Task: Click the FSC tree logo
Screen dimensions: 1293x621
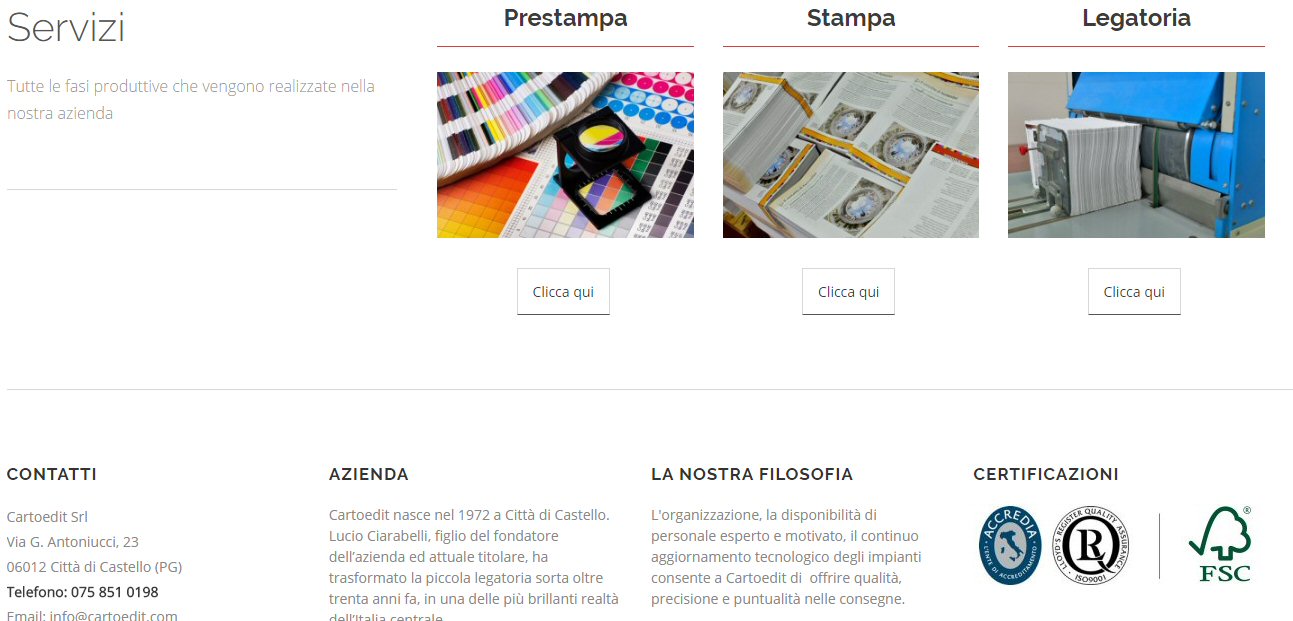Action: [x=1220, y=544]
